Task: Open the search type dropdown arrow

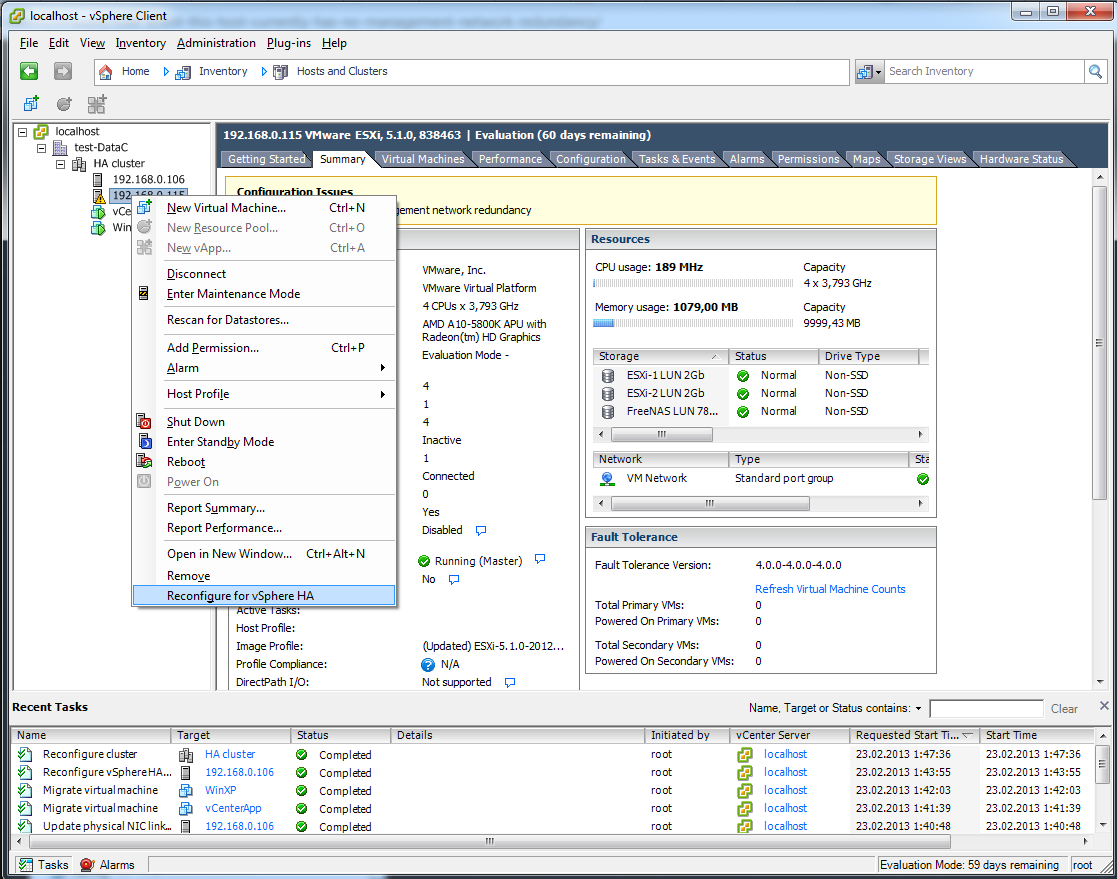Action: 878,72
